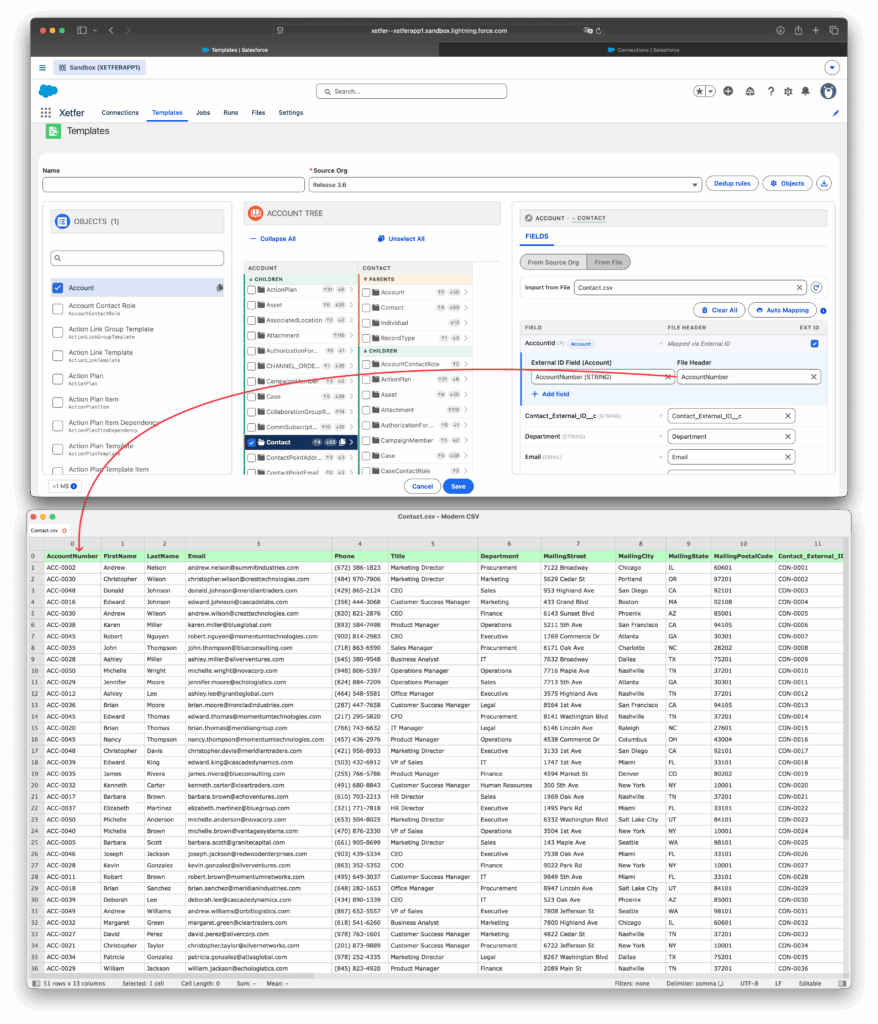Open the round dropdown button at top right of Sandbox bar
The image size is (878, 1024).
point(832,67)
